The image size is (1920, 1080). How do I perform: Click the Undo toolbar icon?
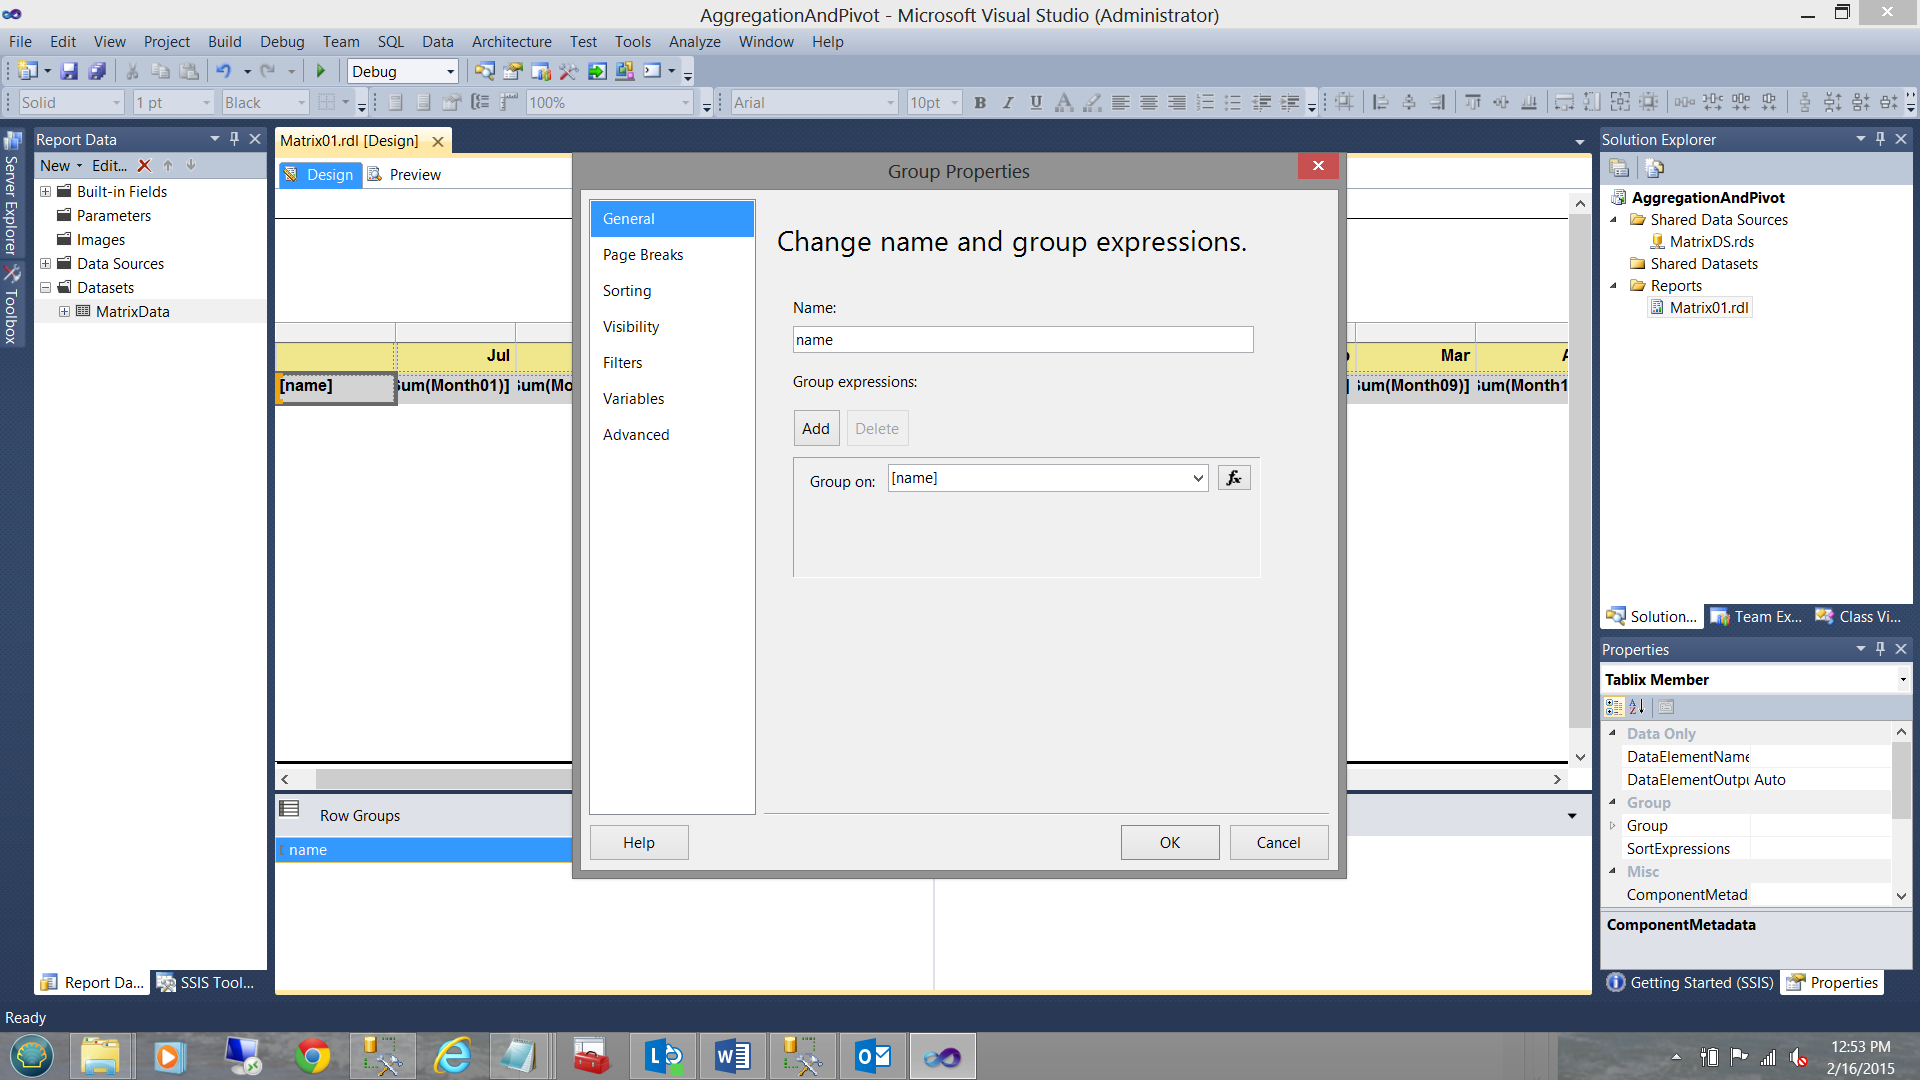[x=224, y=71]
